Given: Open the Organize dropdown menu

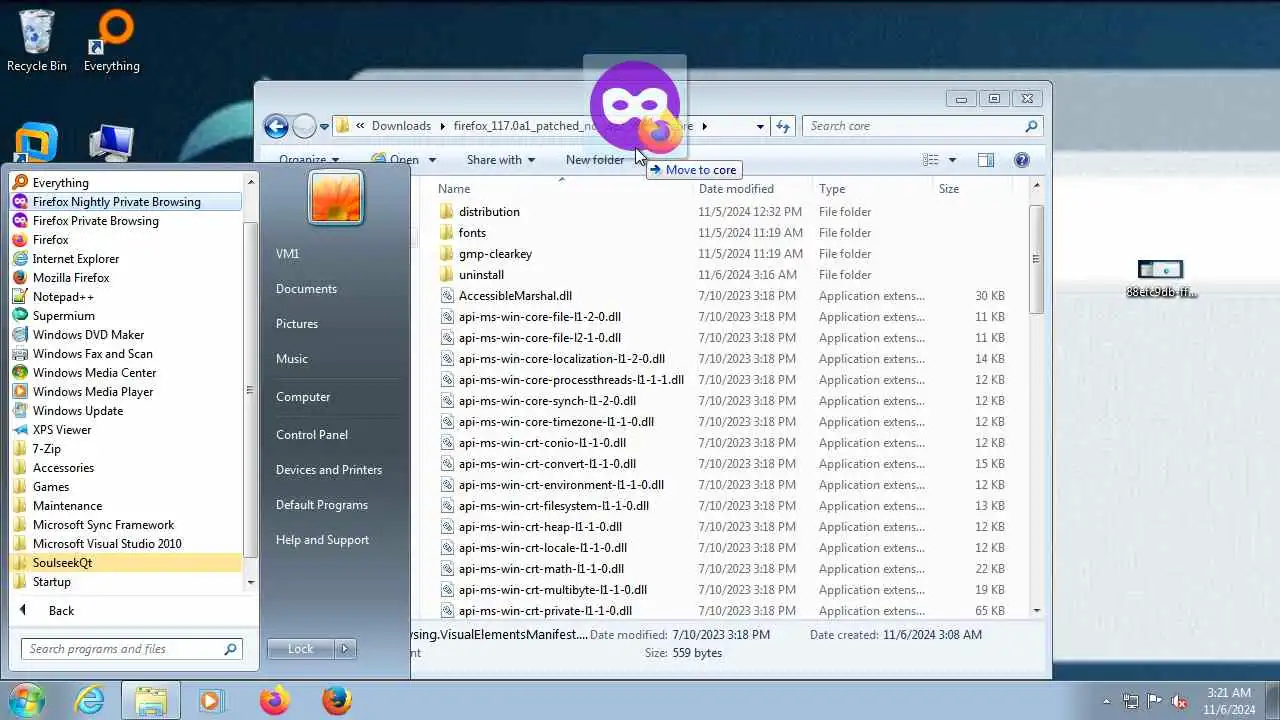Looking at the screenshot, I should [x=309, y=160].
